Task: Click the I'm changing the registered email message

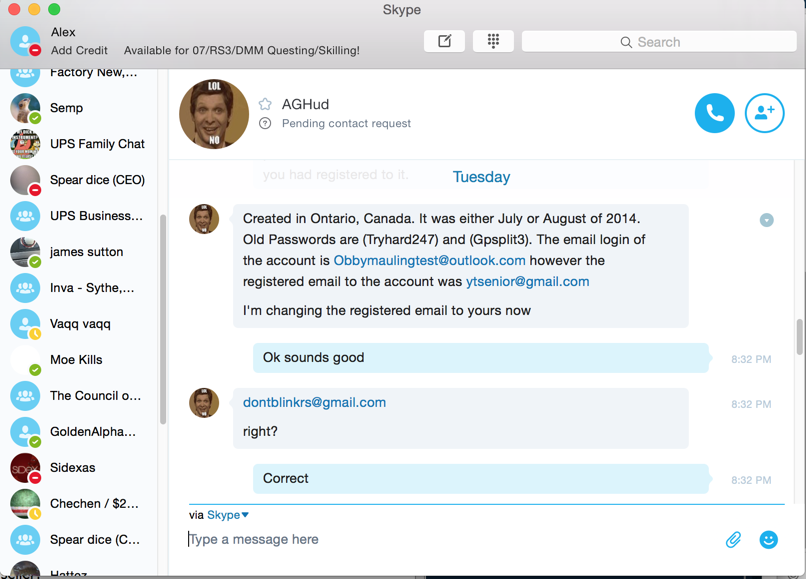Action: [x=387, y=311]
